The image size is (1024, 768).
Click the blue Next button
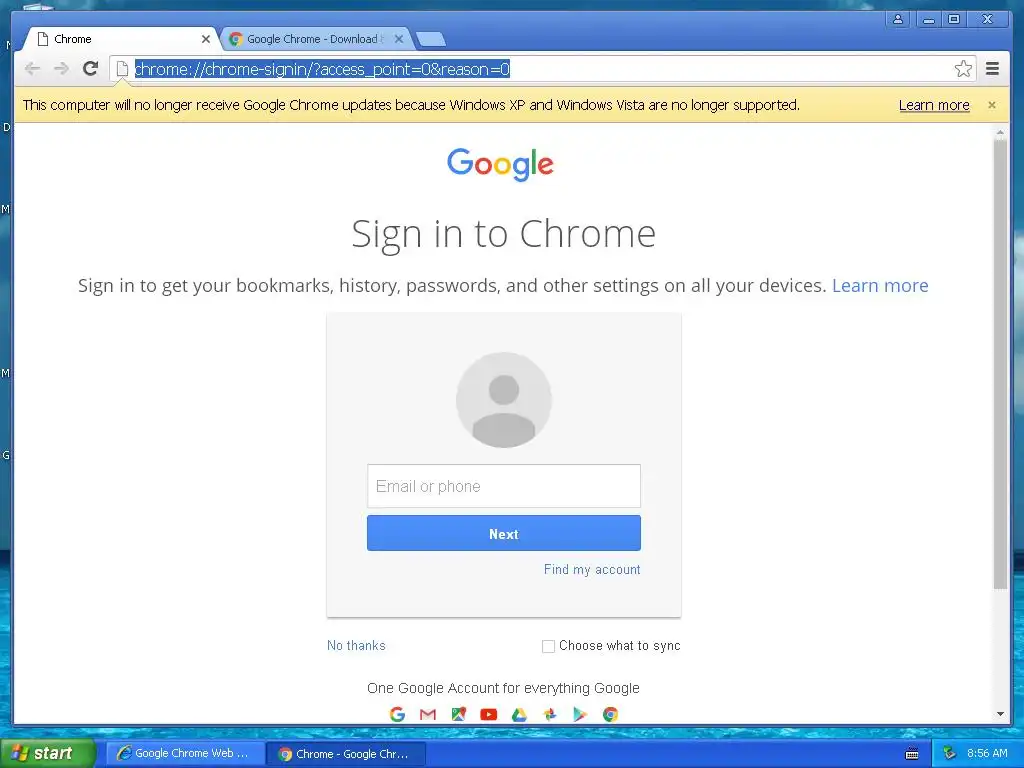[504, 533]
